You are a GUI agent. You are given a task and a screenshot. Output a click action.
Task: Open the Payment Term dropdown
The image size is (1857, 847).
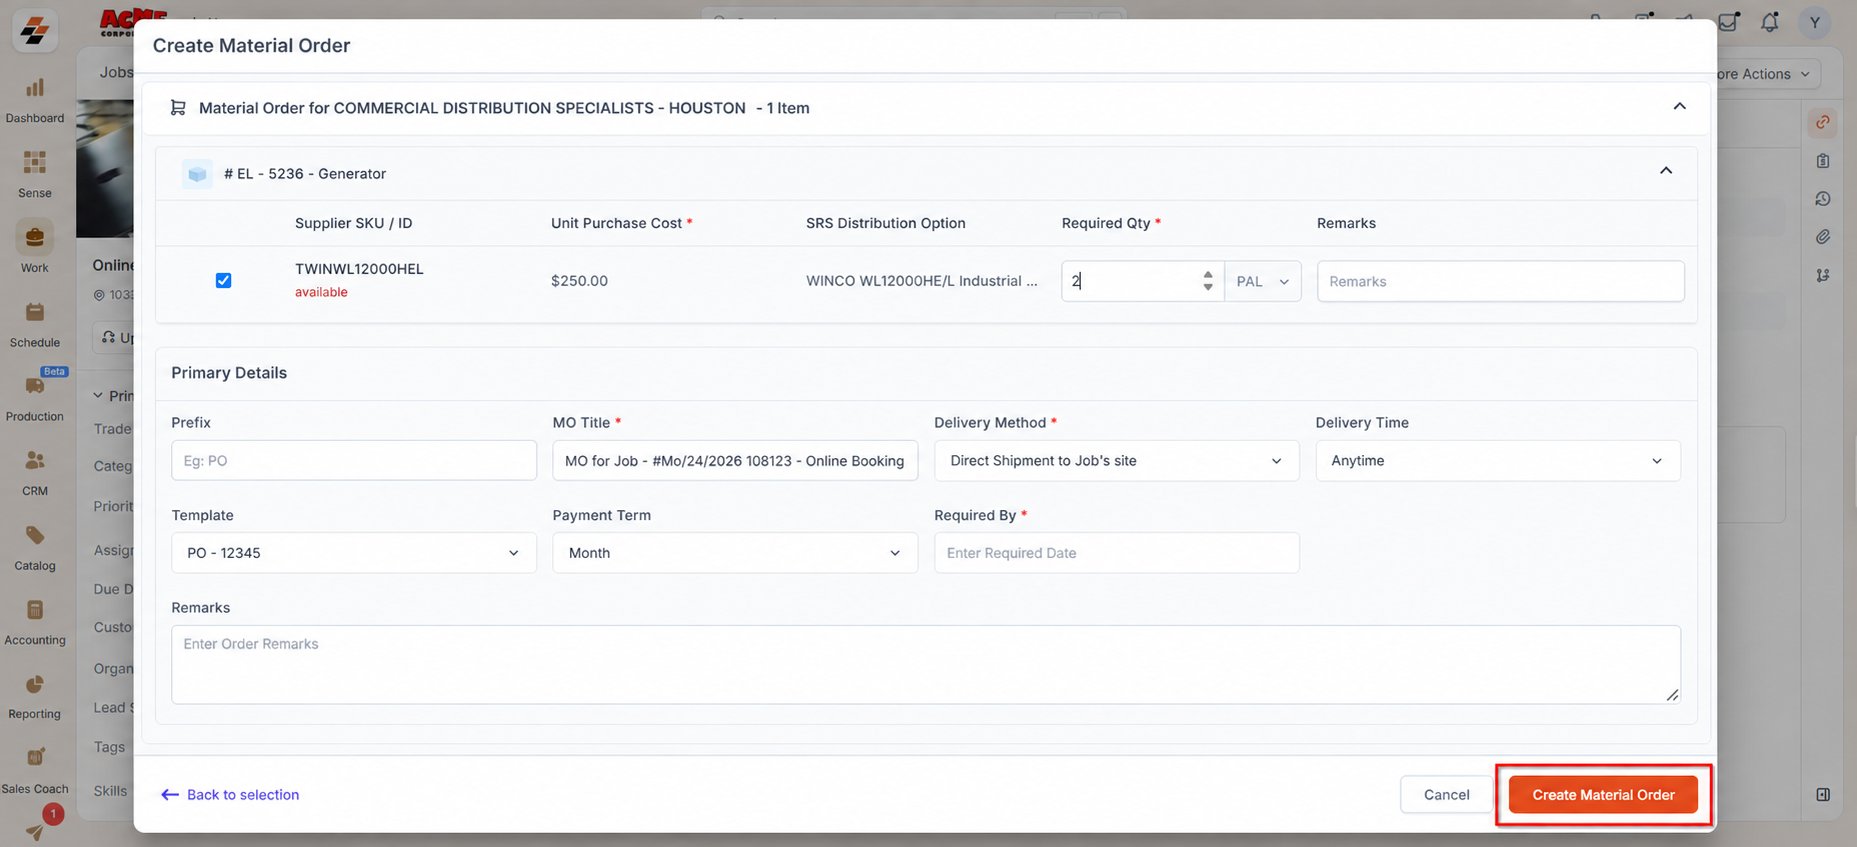pyautogui.click(x=735, y=553)
